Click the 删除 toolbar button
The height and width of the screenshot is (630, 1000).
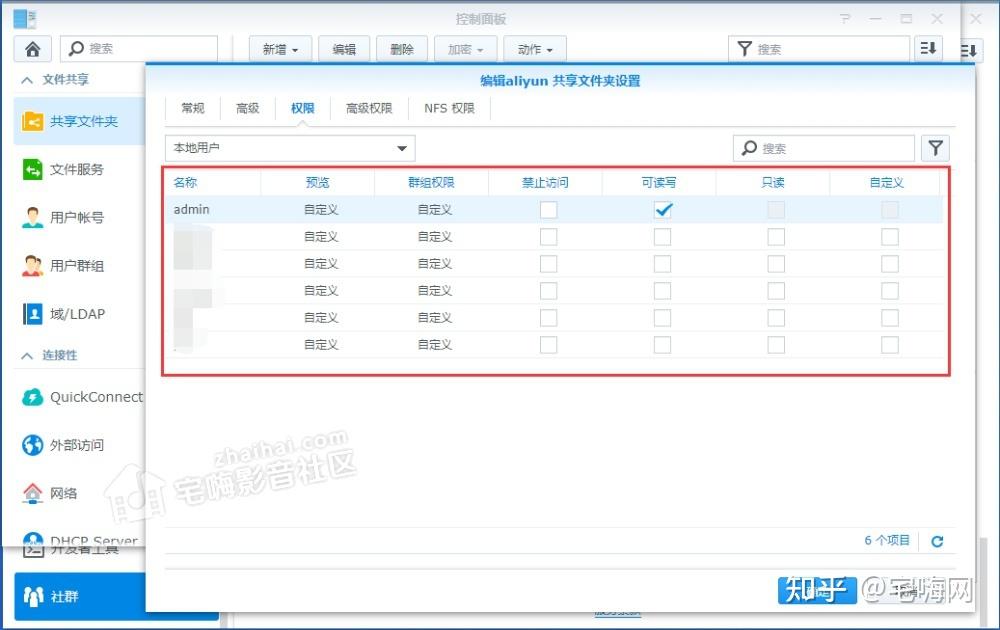(x=402, y=48)
